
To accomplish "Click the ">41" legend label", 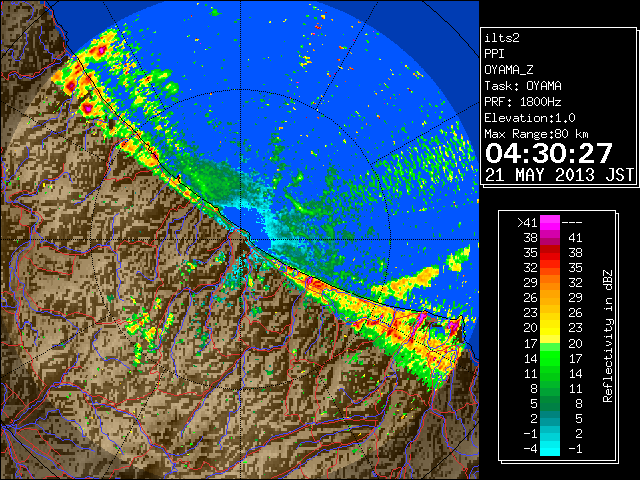I will 527,223.
